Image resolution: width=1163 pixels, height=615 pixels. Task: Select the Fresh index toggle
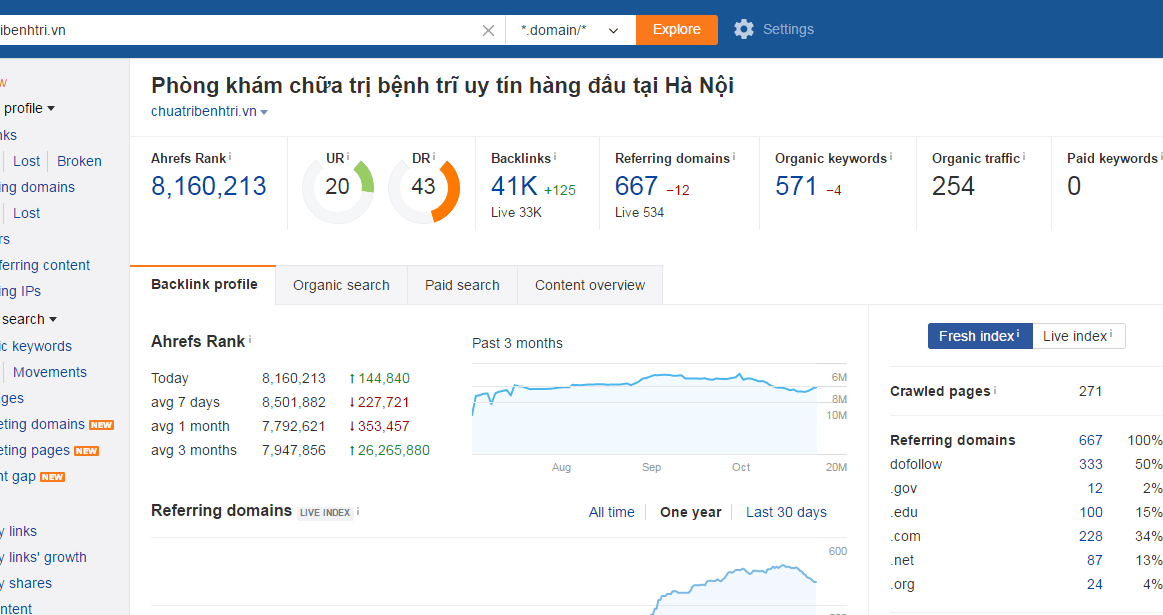click(x=980, y=336)
